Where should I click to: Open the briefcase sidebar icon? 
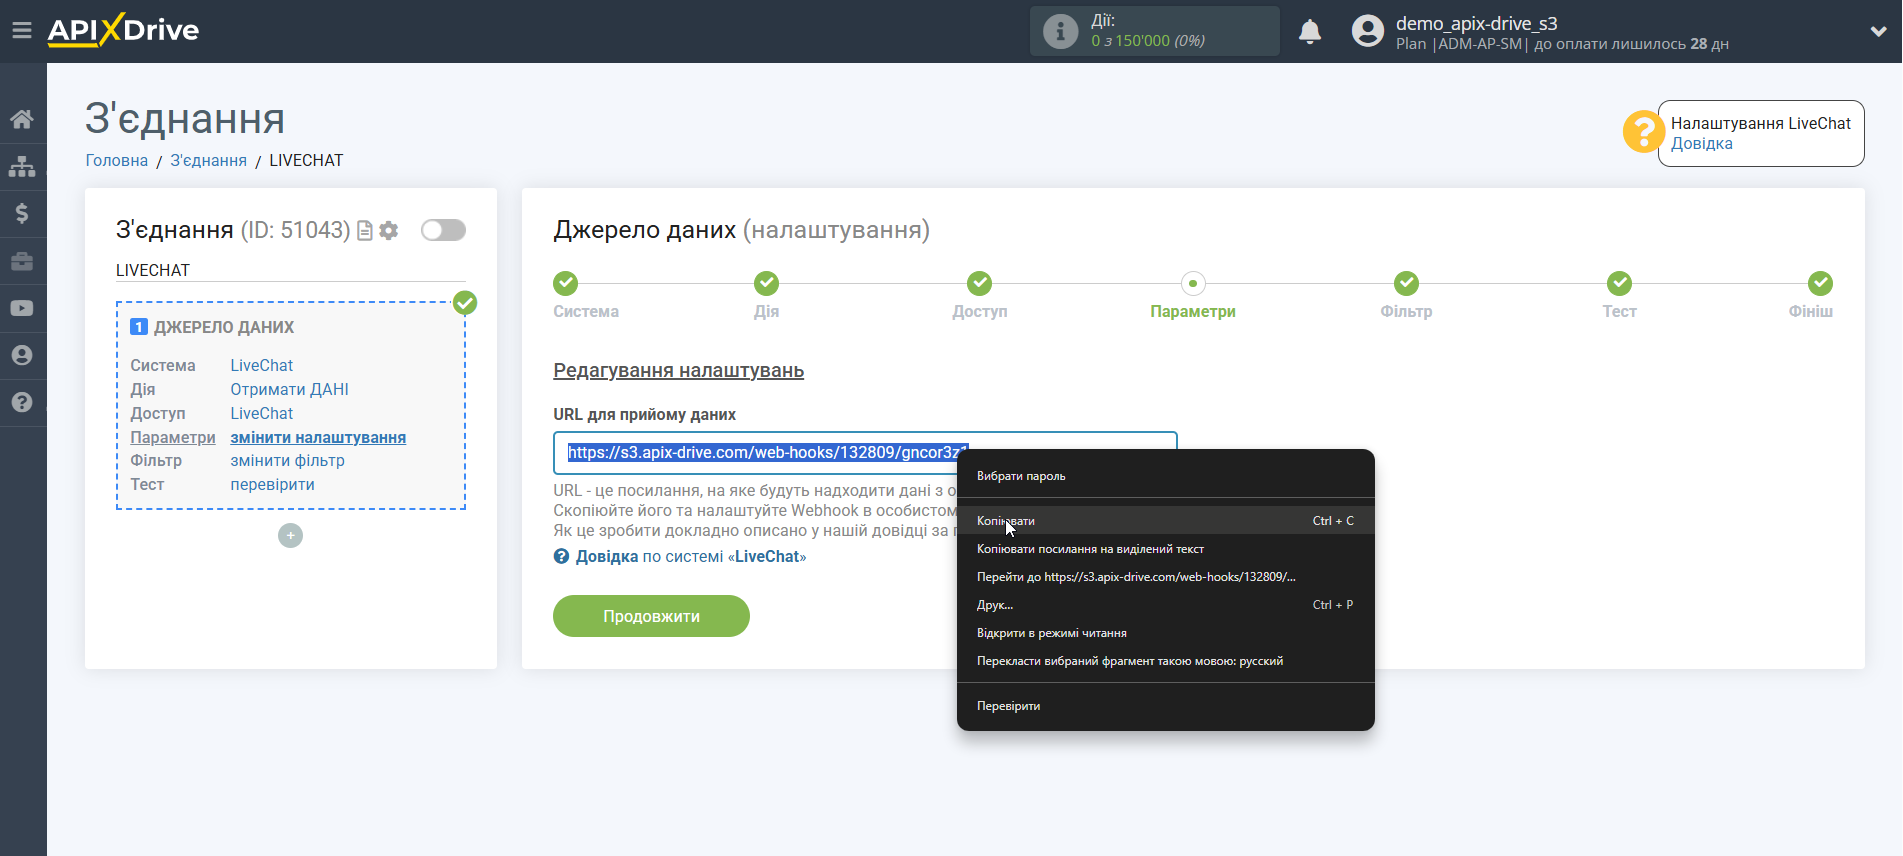(22, 261)
